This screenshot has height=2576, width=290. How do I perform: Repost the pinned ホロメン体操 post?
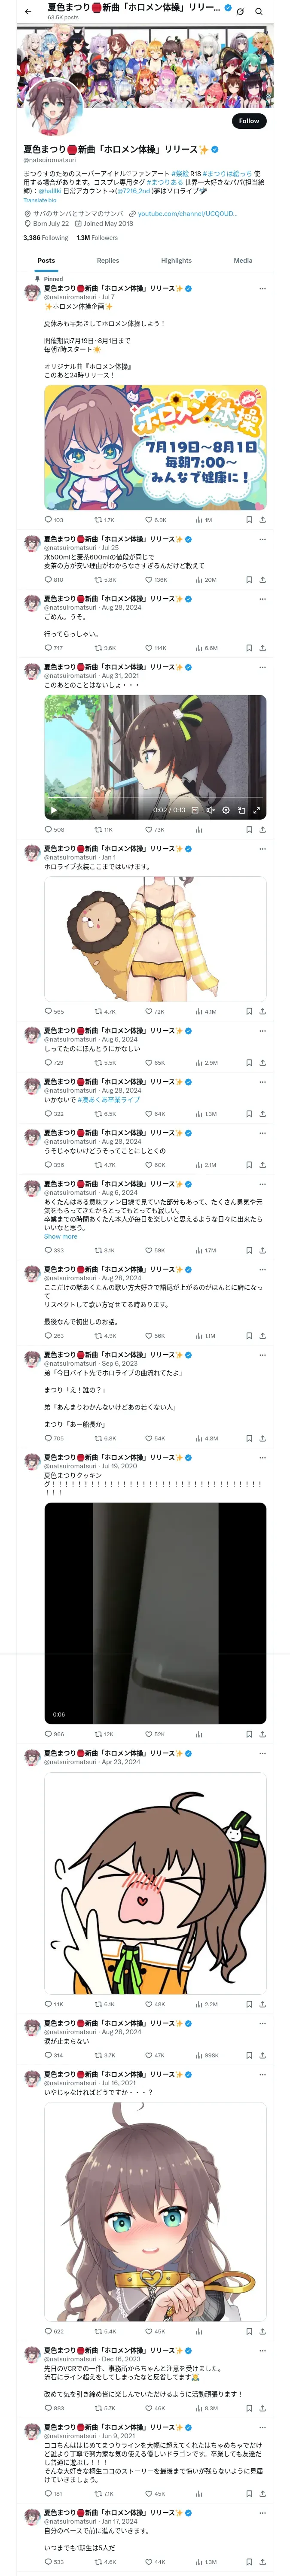click(104, 520)
